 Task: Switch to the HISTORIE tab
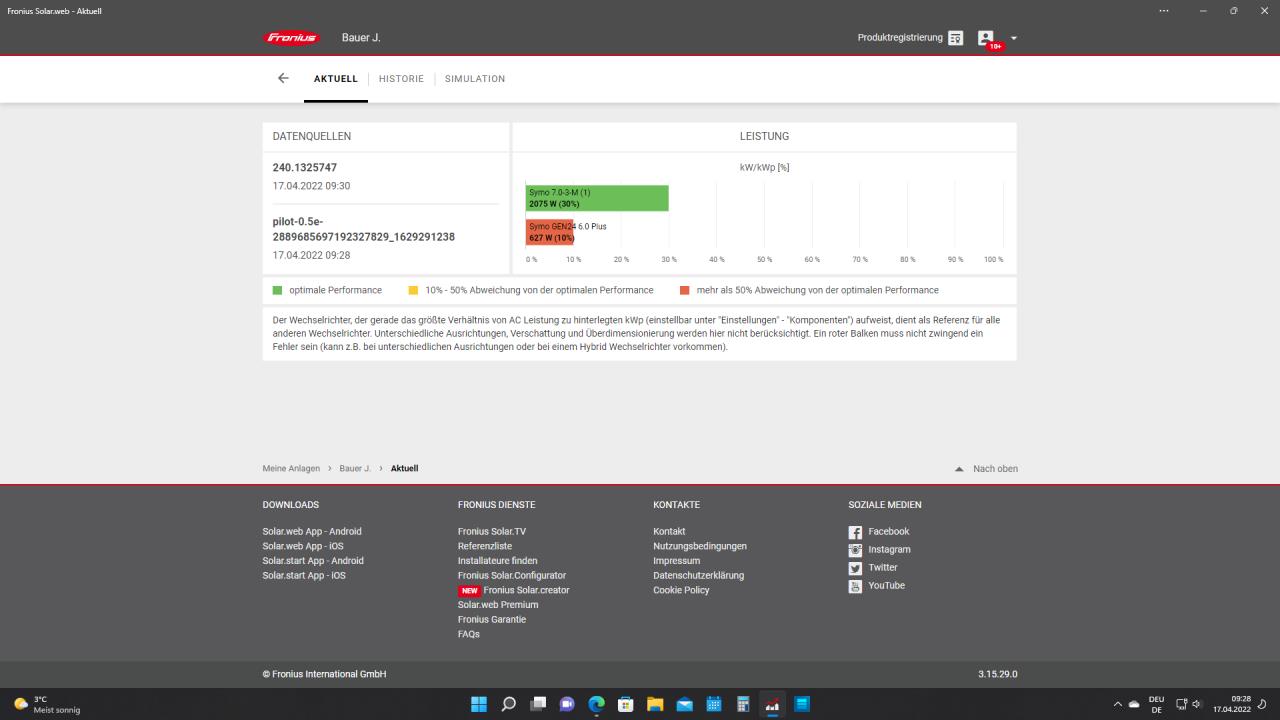[x=401, y=79]
